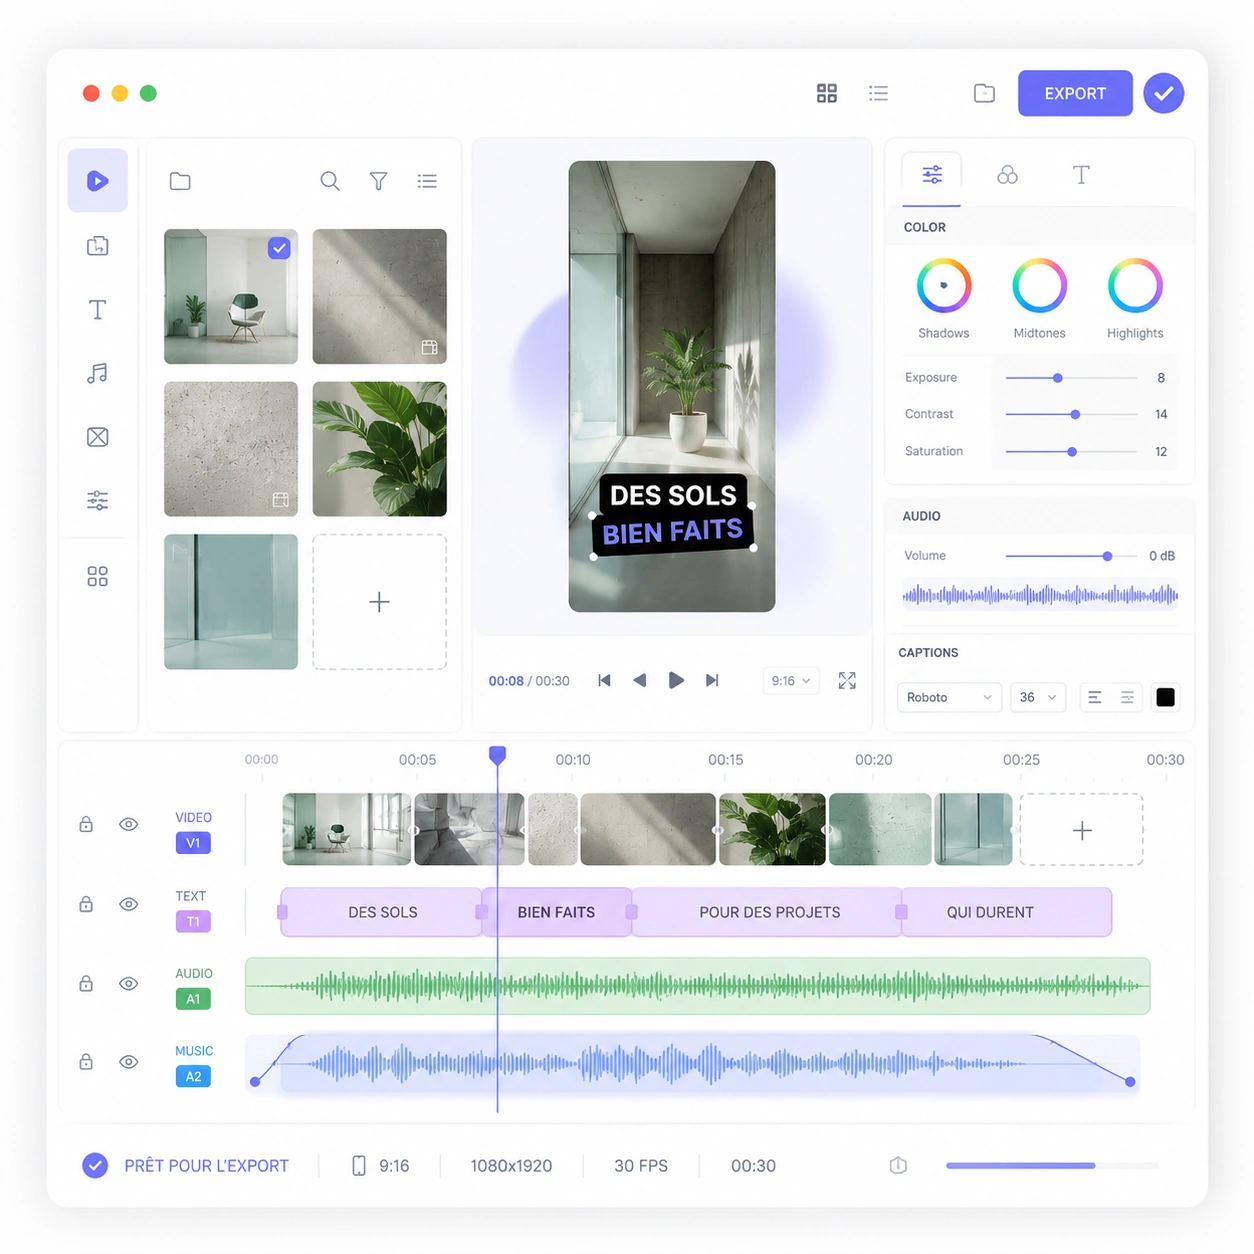Click the render status icon in the status bar
This screenshot has width=1254, height=1254.
[898, 1165]
